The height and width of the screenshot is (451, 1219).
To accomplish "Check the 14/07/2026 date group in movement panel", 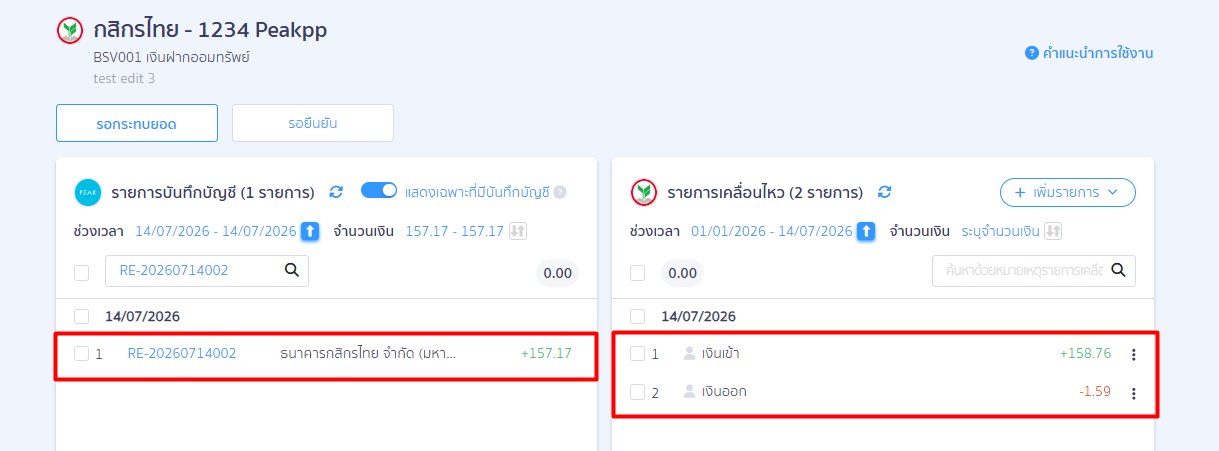I will coord(638,316).
